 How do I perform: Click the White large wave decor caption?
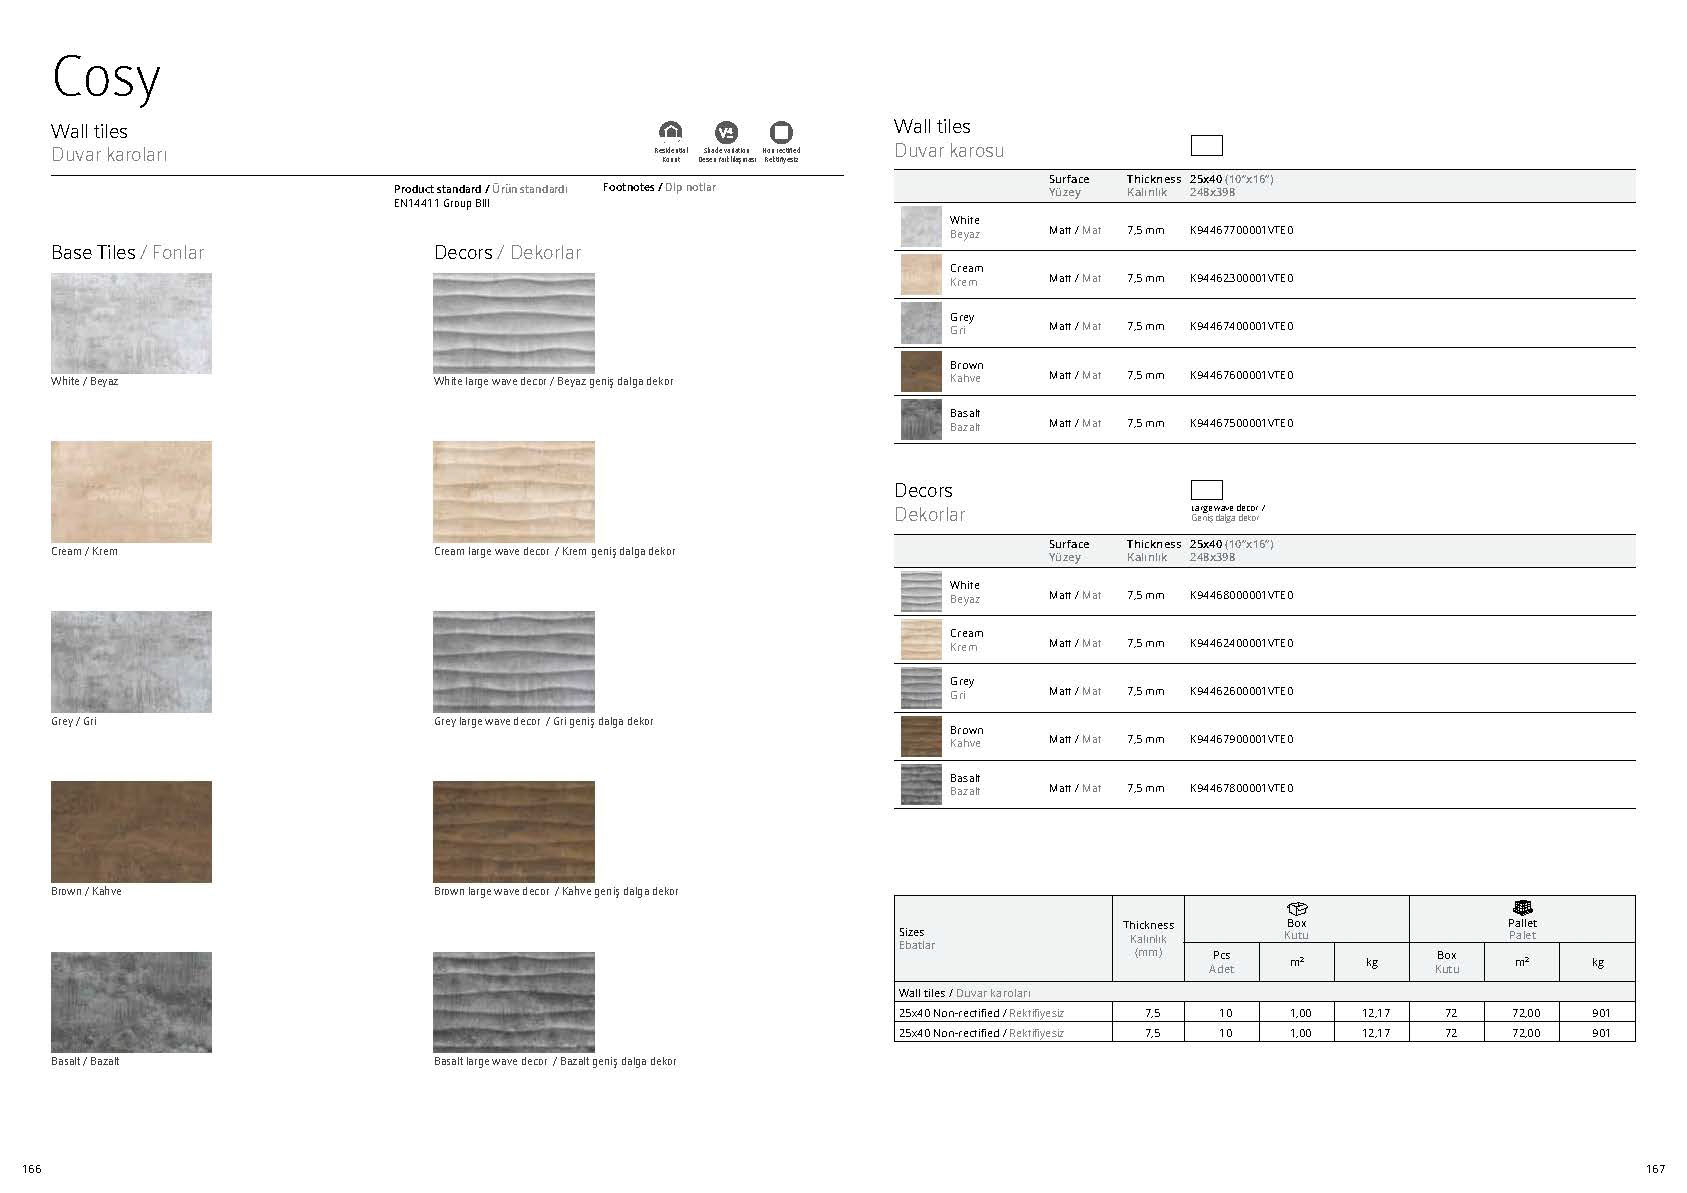tap(553, 381)
